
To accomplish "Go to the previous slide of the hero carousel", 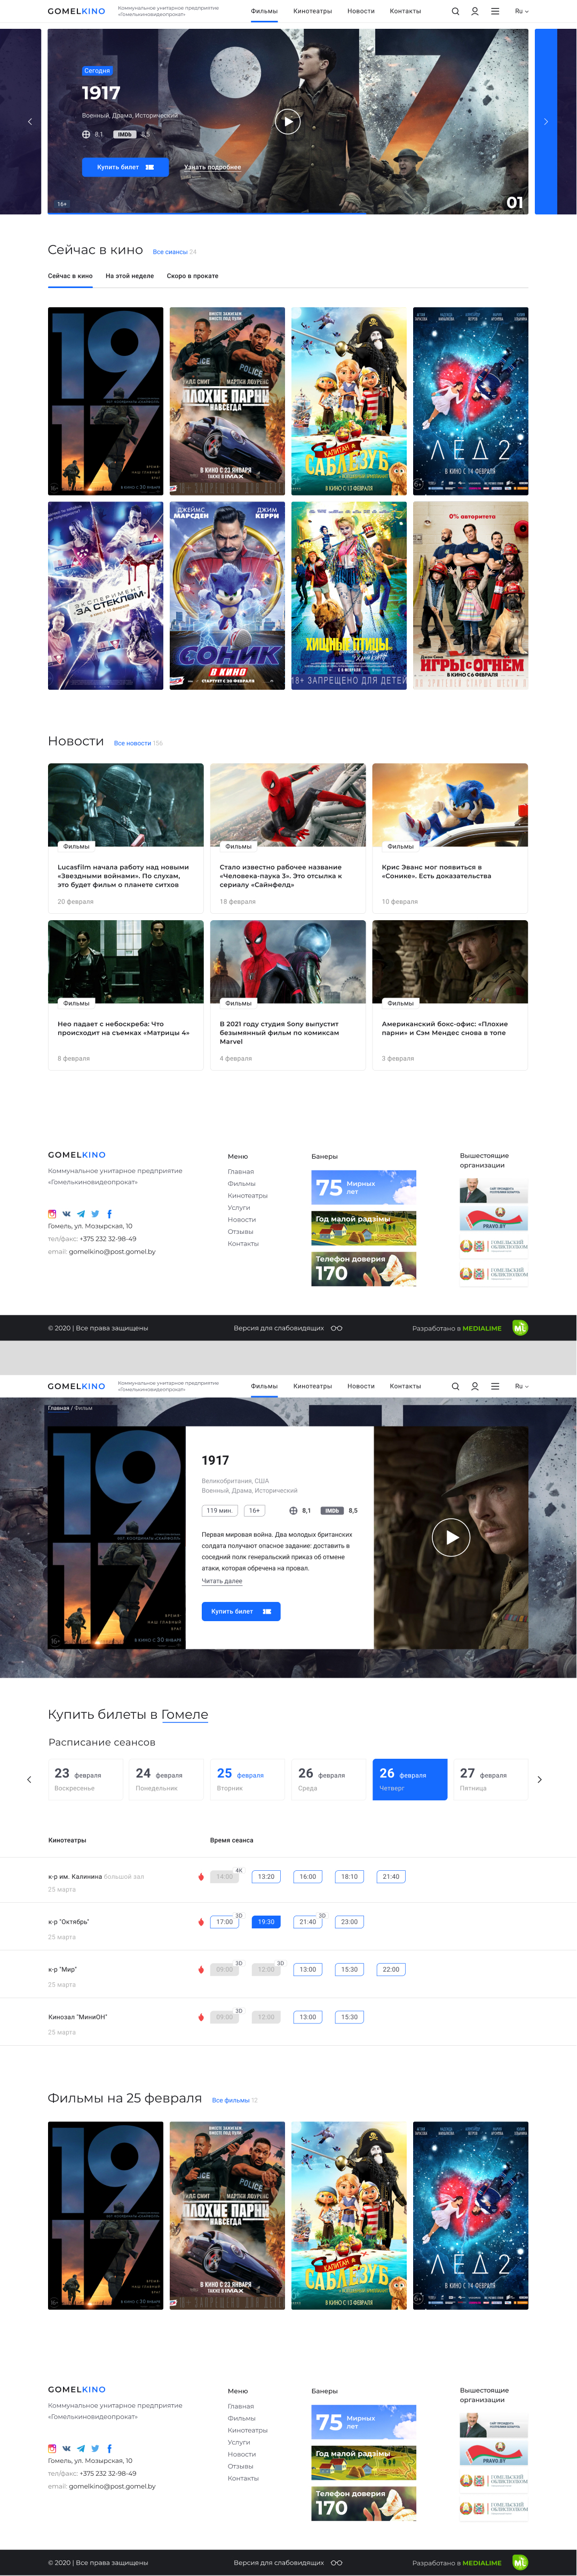I will (x=29, y=121).
